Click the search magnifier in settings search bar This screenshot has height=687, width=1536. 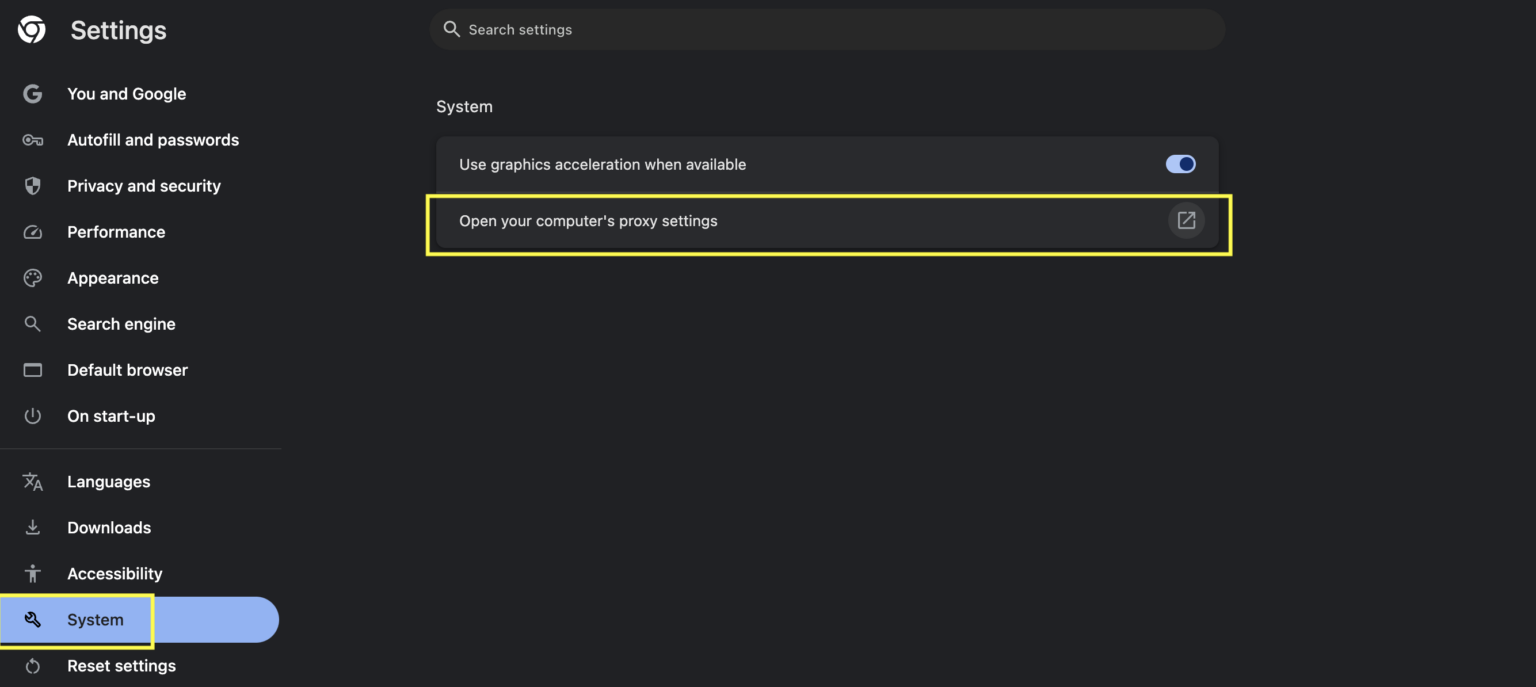(451, 29)
